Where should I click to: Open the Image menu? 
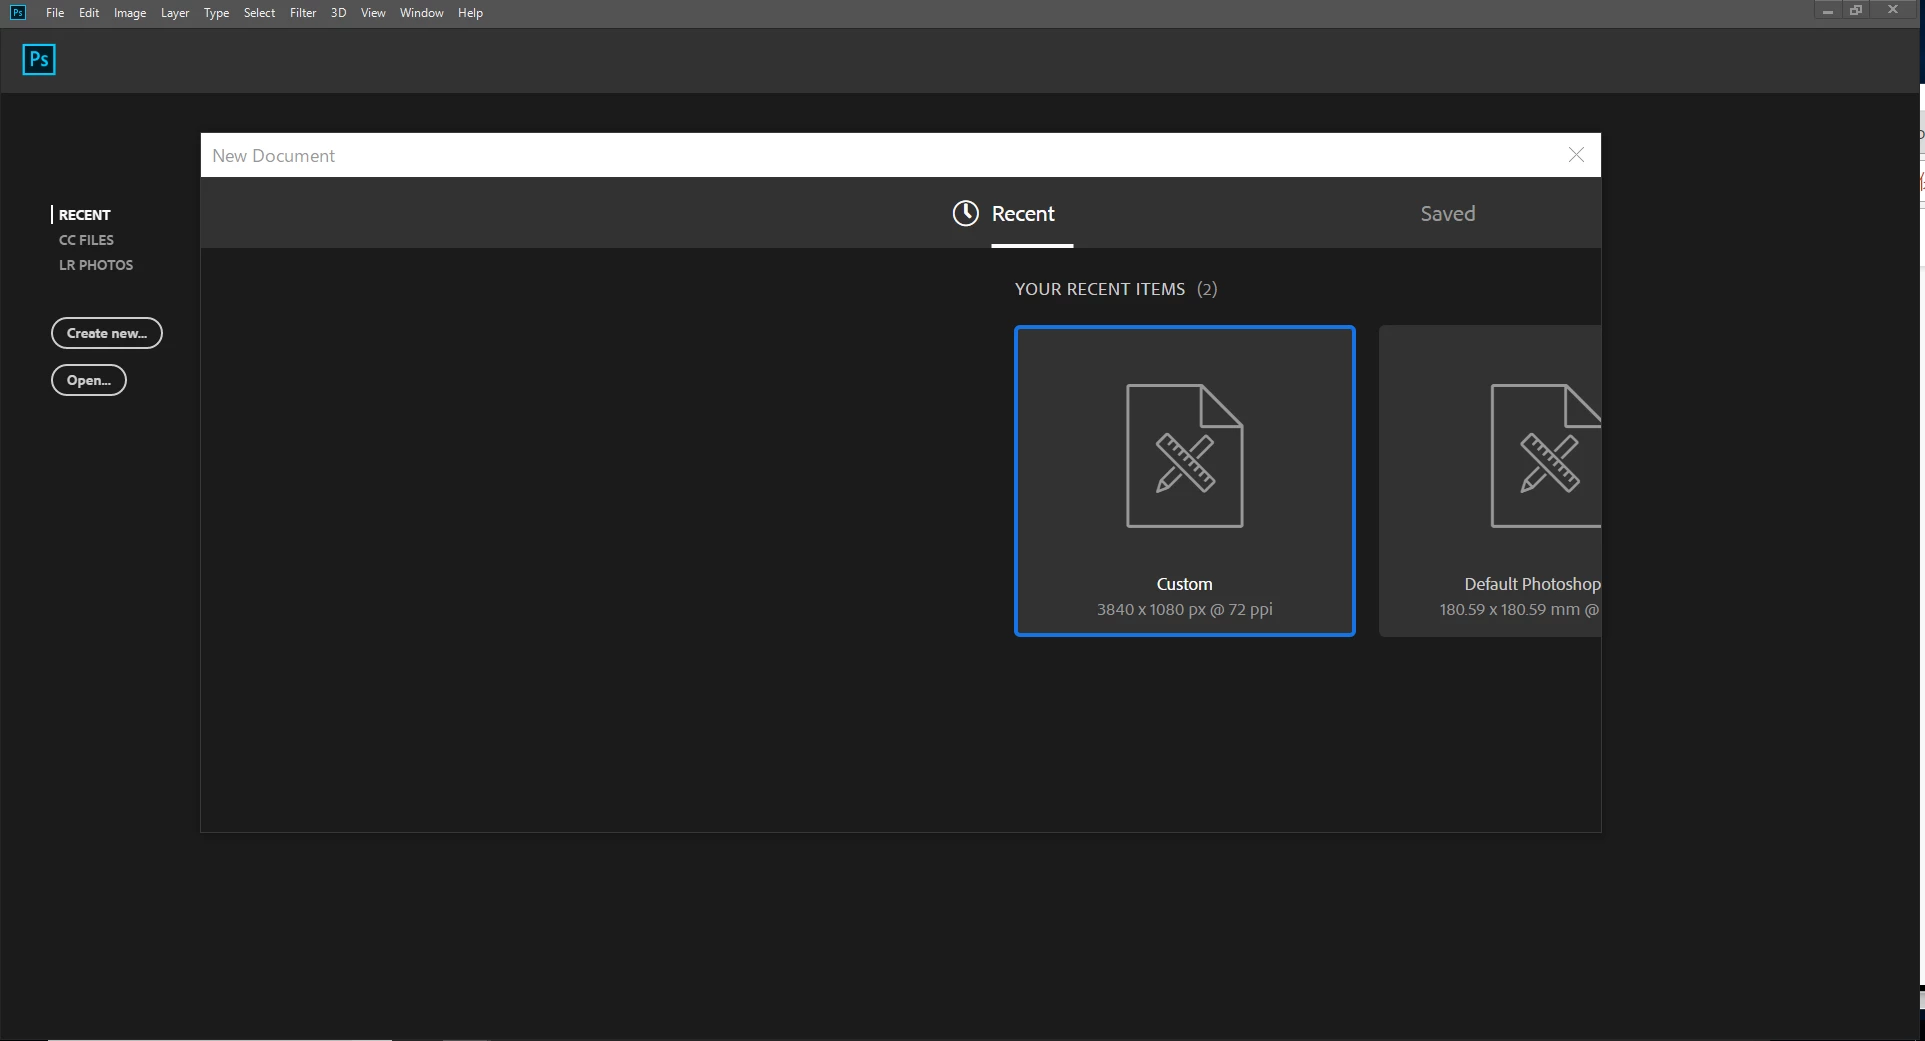(x=130, y=13)
